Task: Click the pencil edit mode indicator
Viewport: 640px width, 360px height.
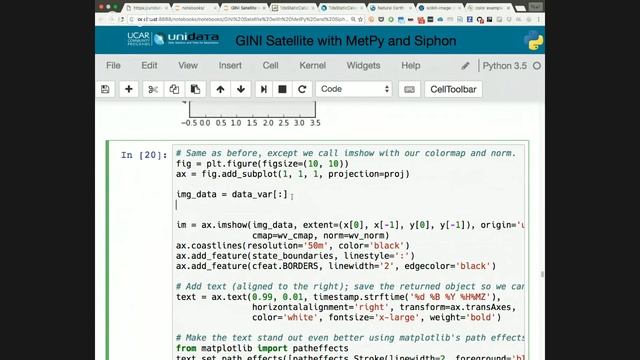Action: [465, 66]
